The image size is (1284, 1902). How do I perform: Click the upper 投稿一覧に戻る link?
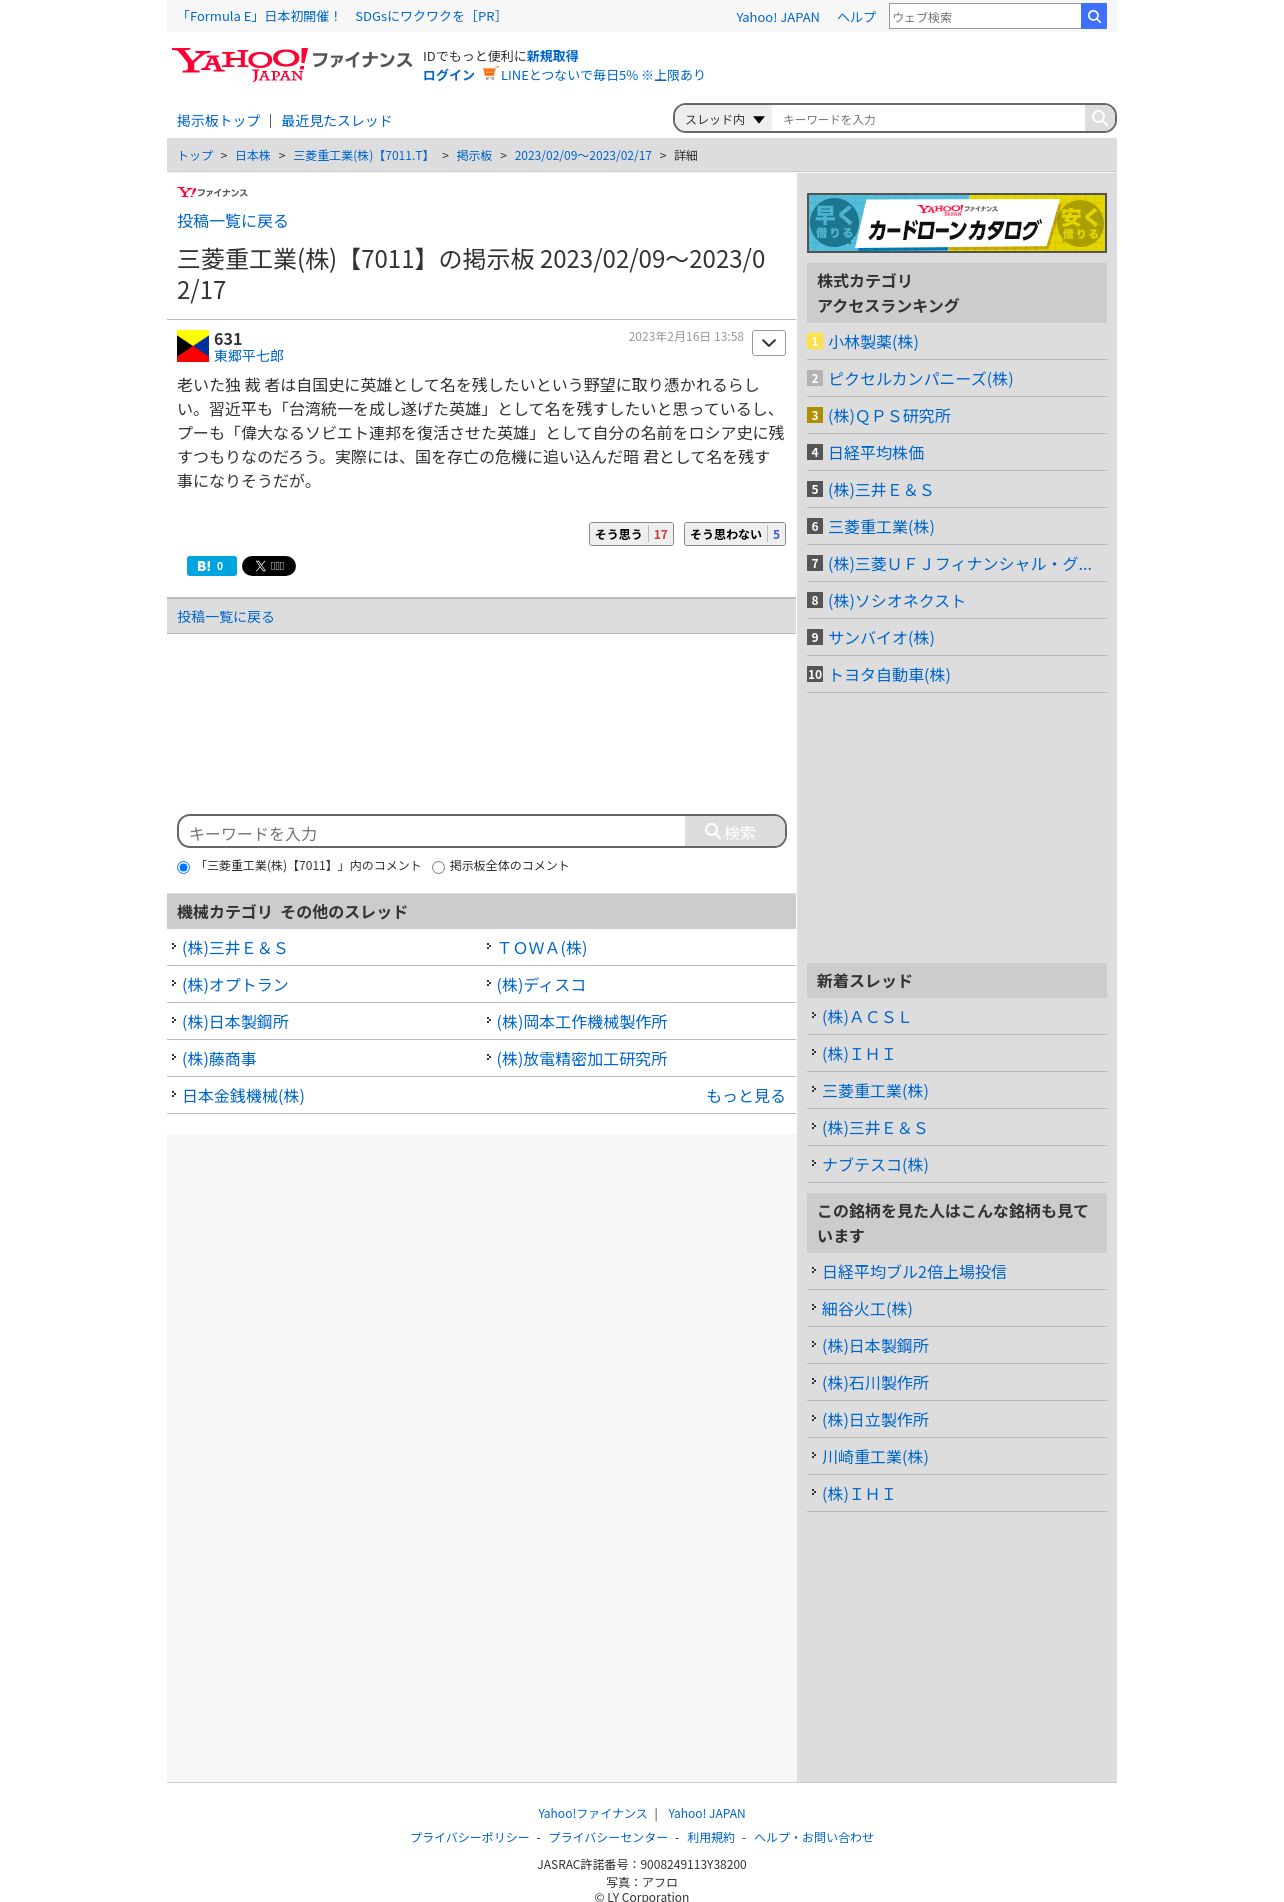tap(232, 221)
